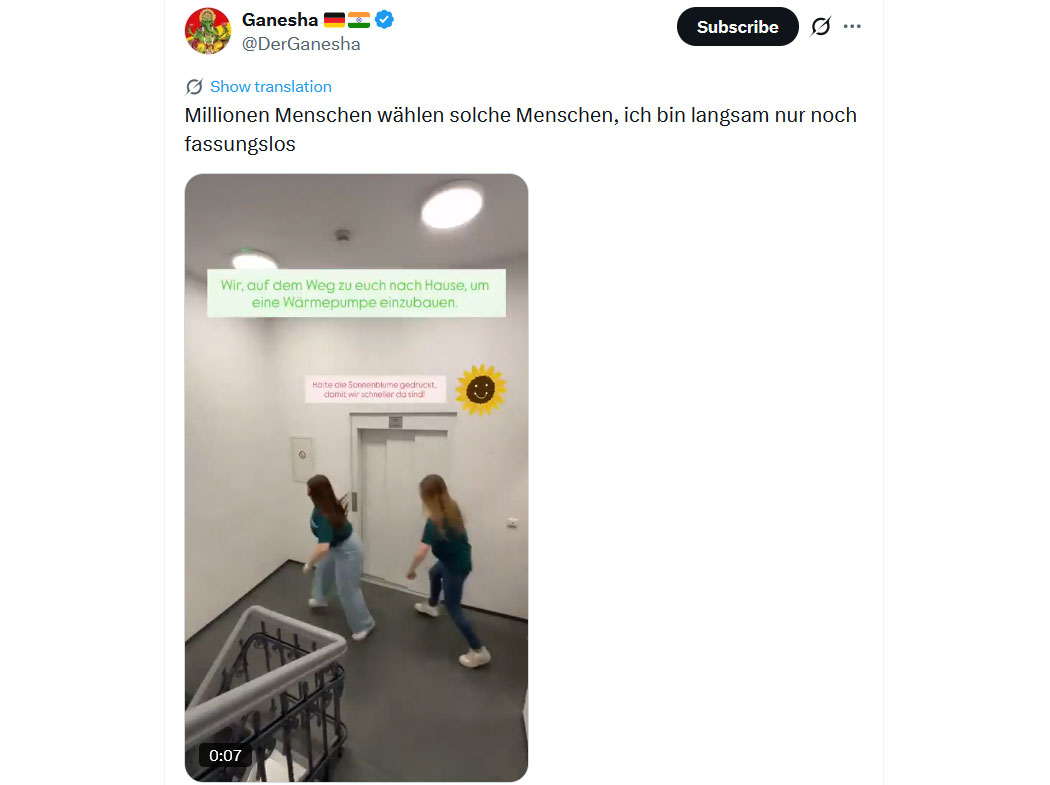Show translation of the German post
Viewport: 1050px width, 785px height.
coord(271,87)
